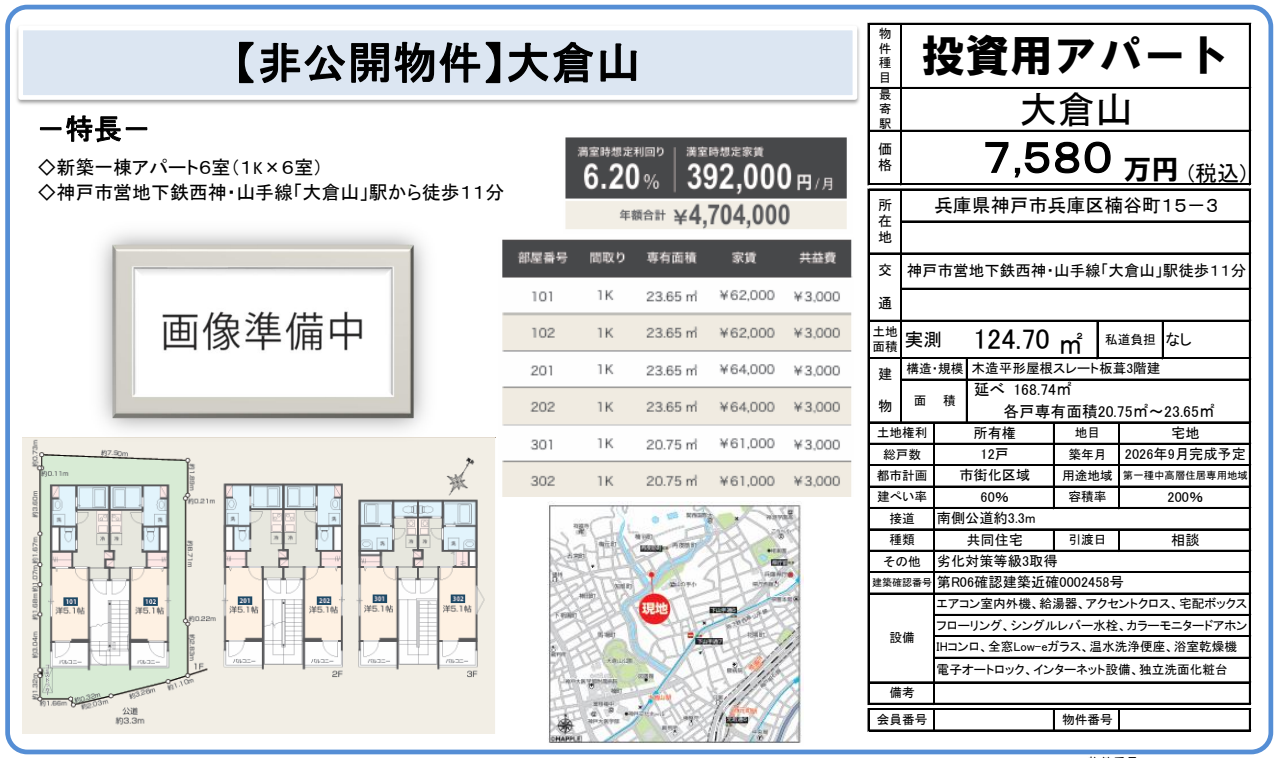
Task: Select room 302 label on the floor plan
Action: [458, 600]
